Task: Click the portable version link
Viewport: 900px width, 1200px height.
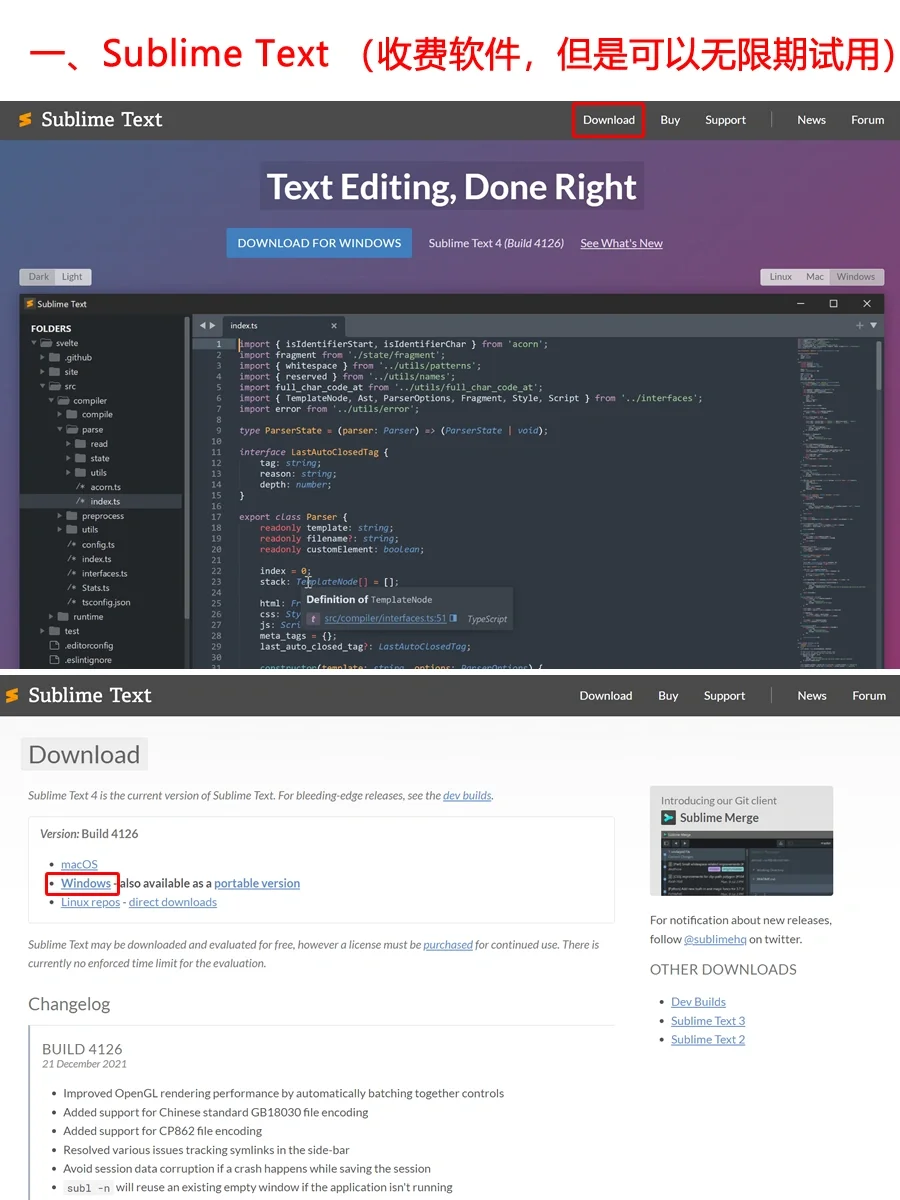Action: pos(257,883)
